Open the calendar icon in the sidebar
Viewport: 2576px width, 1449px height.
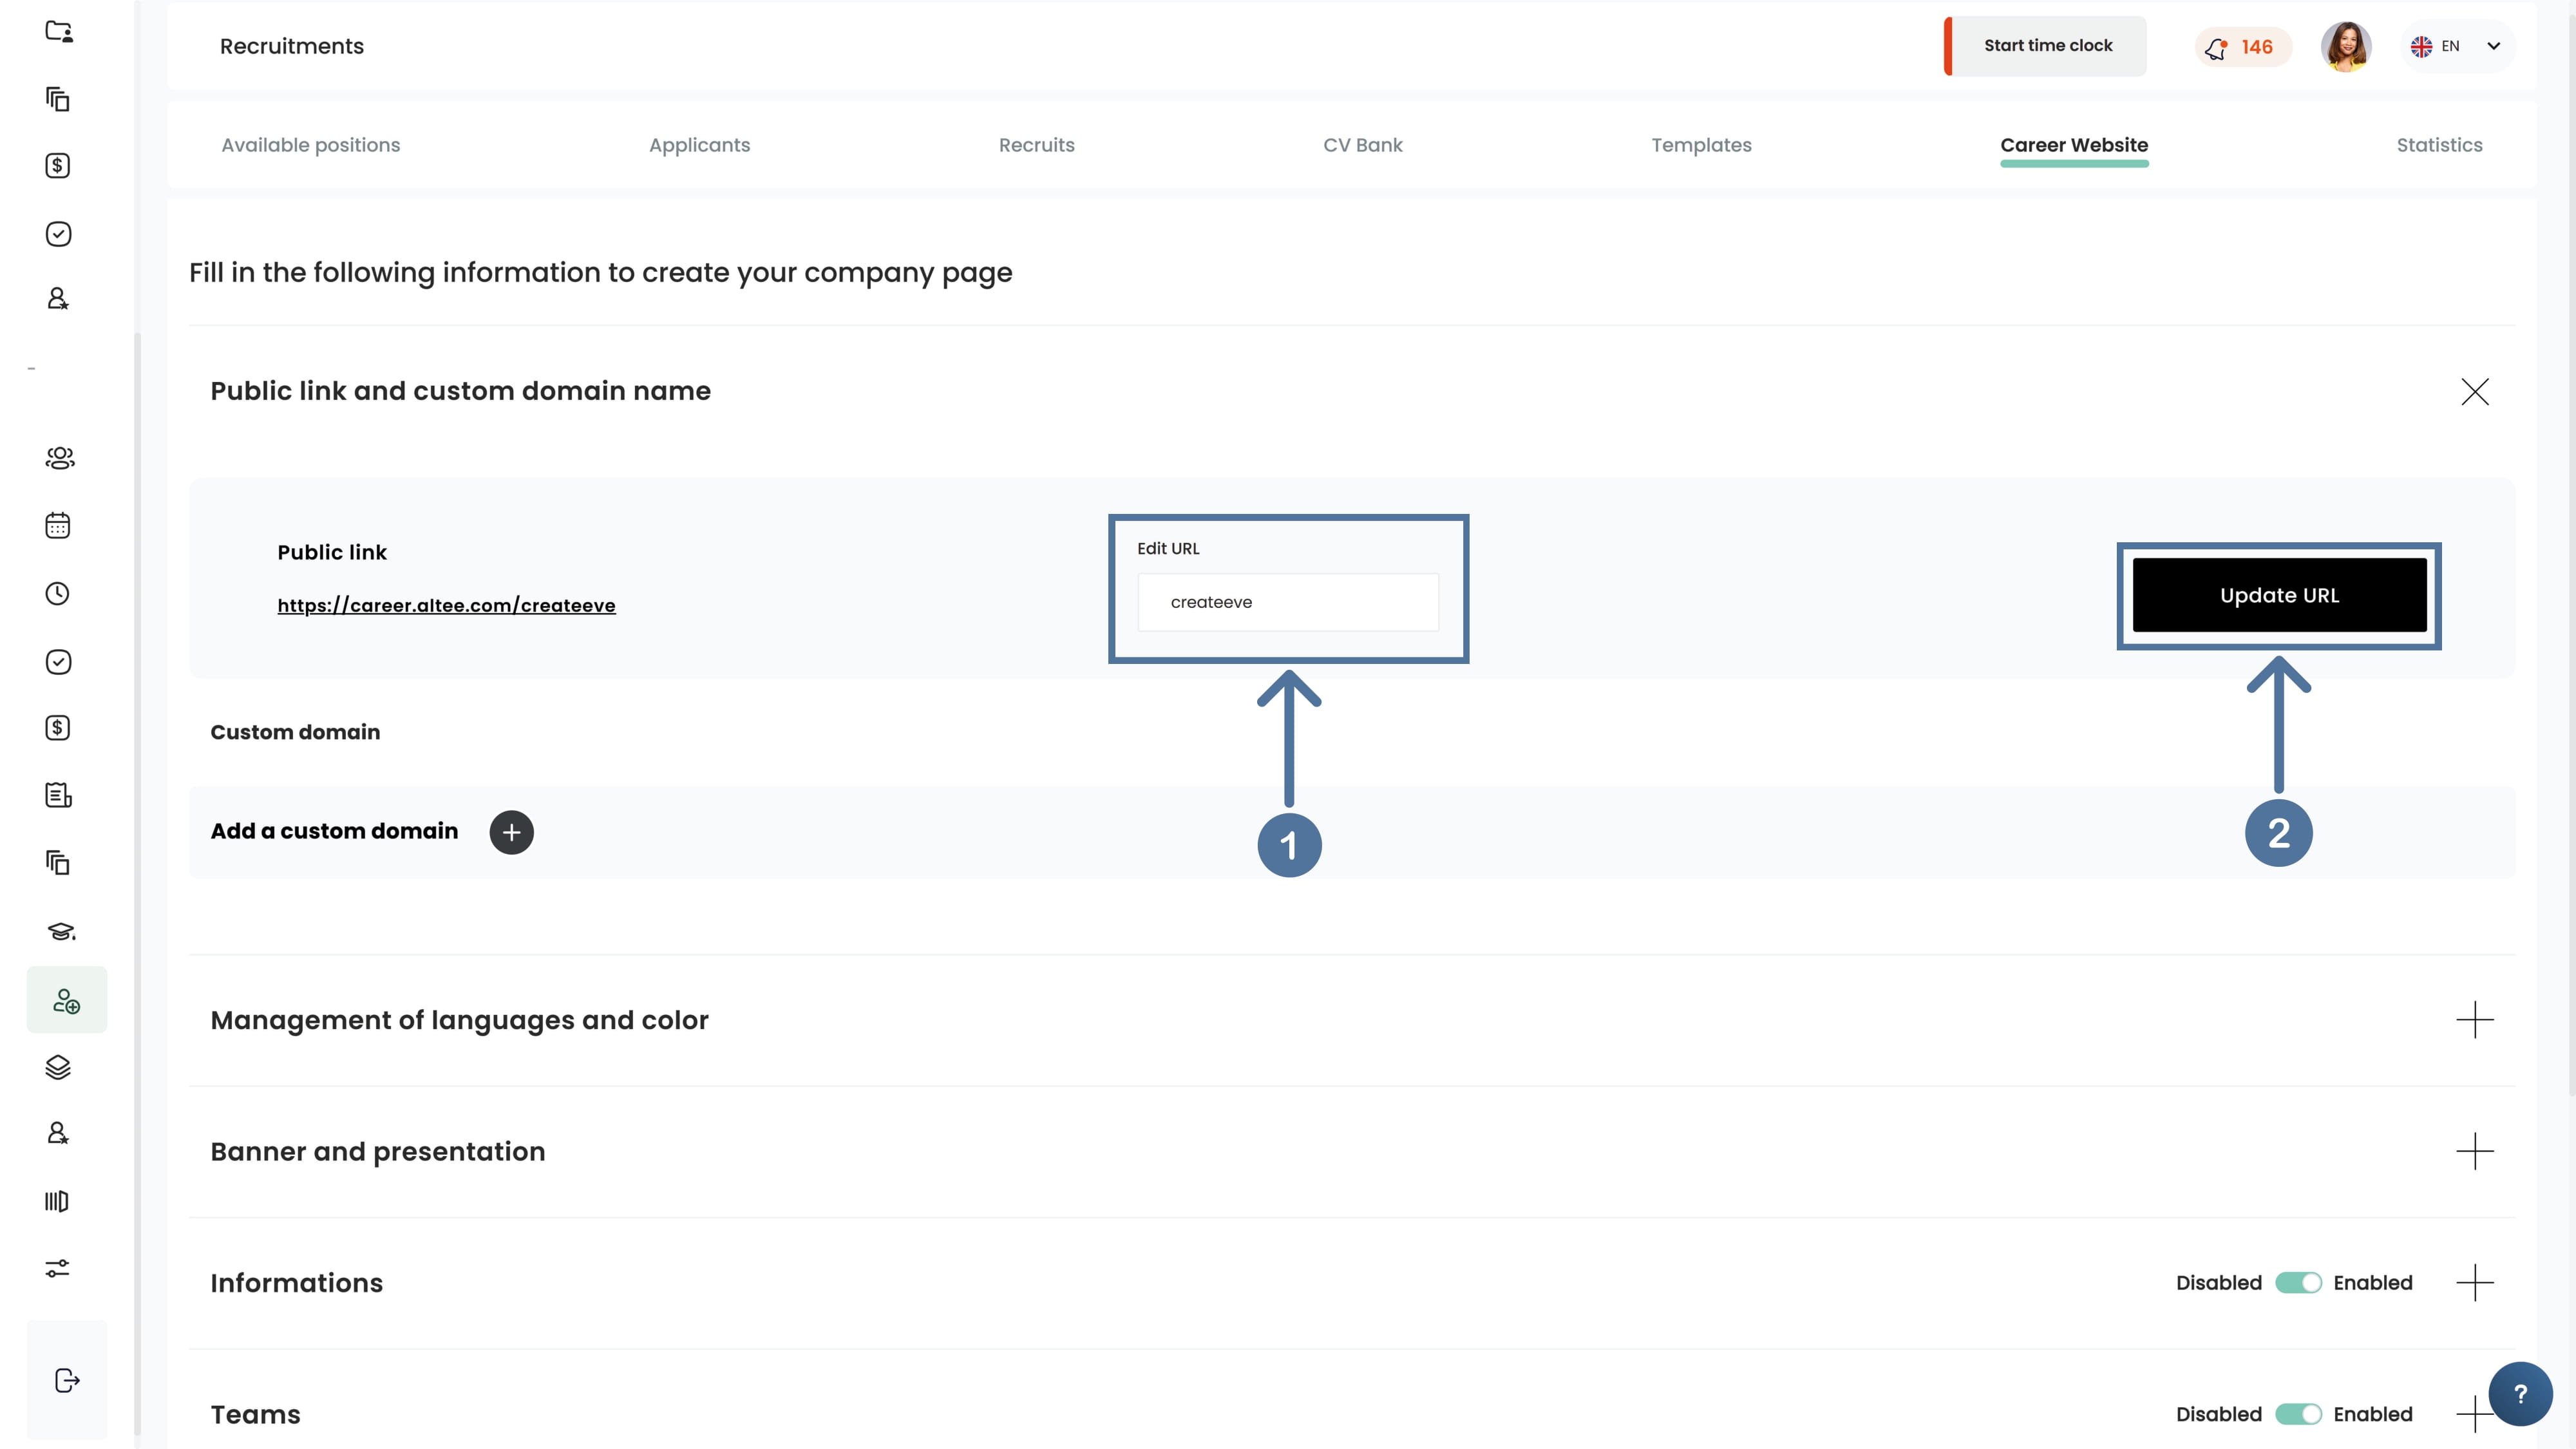tap(58, 526)
